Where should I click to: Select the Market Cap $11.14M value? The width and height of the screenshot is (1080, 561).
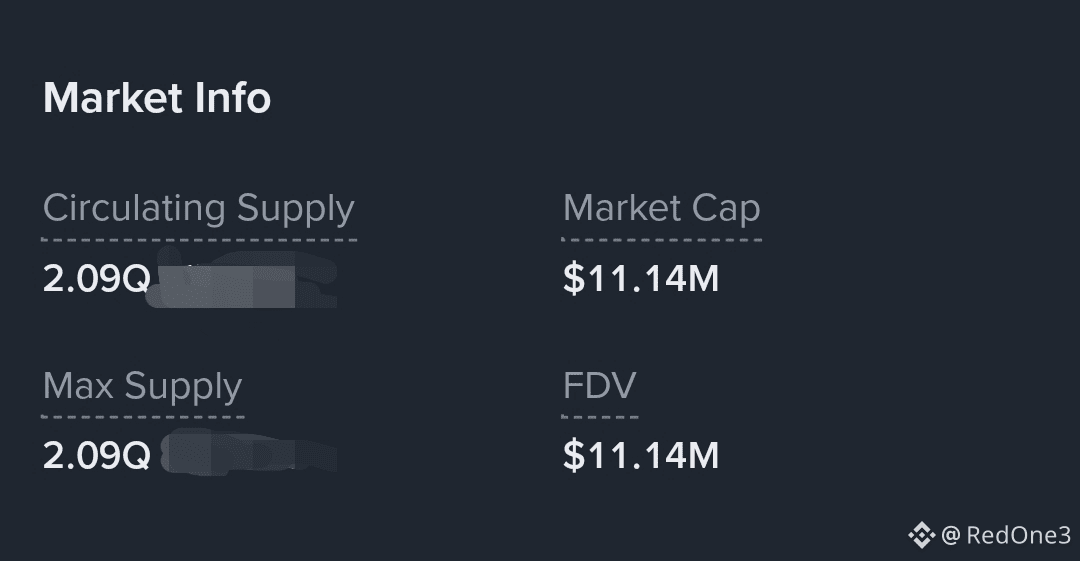pos(641,279)
